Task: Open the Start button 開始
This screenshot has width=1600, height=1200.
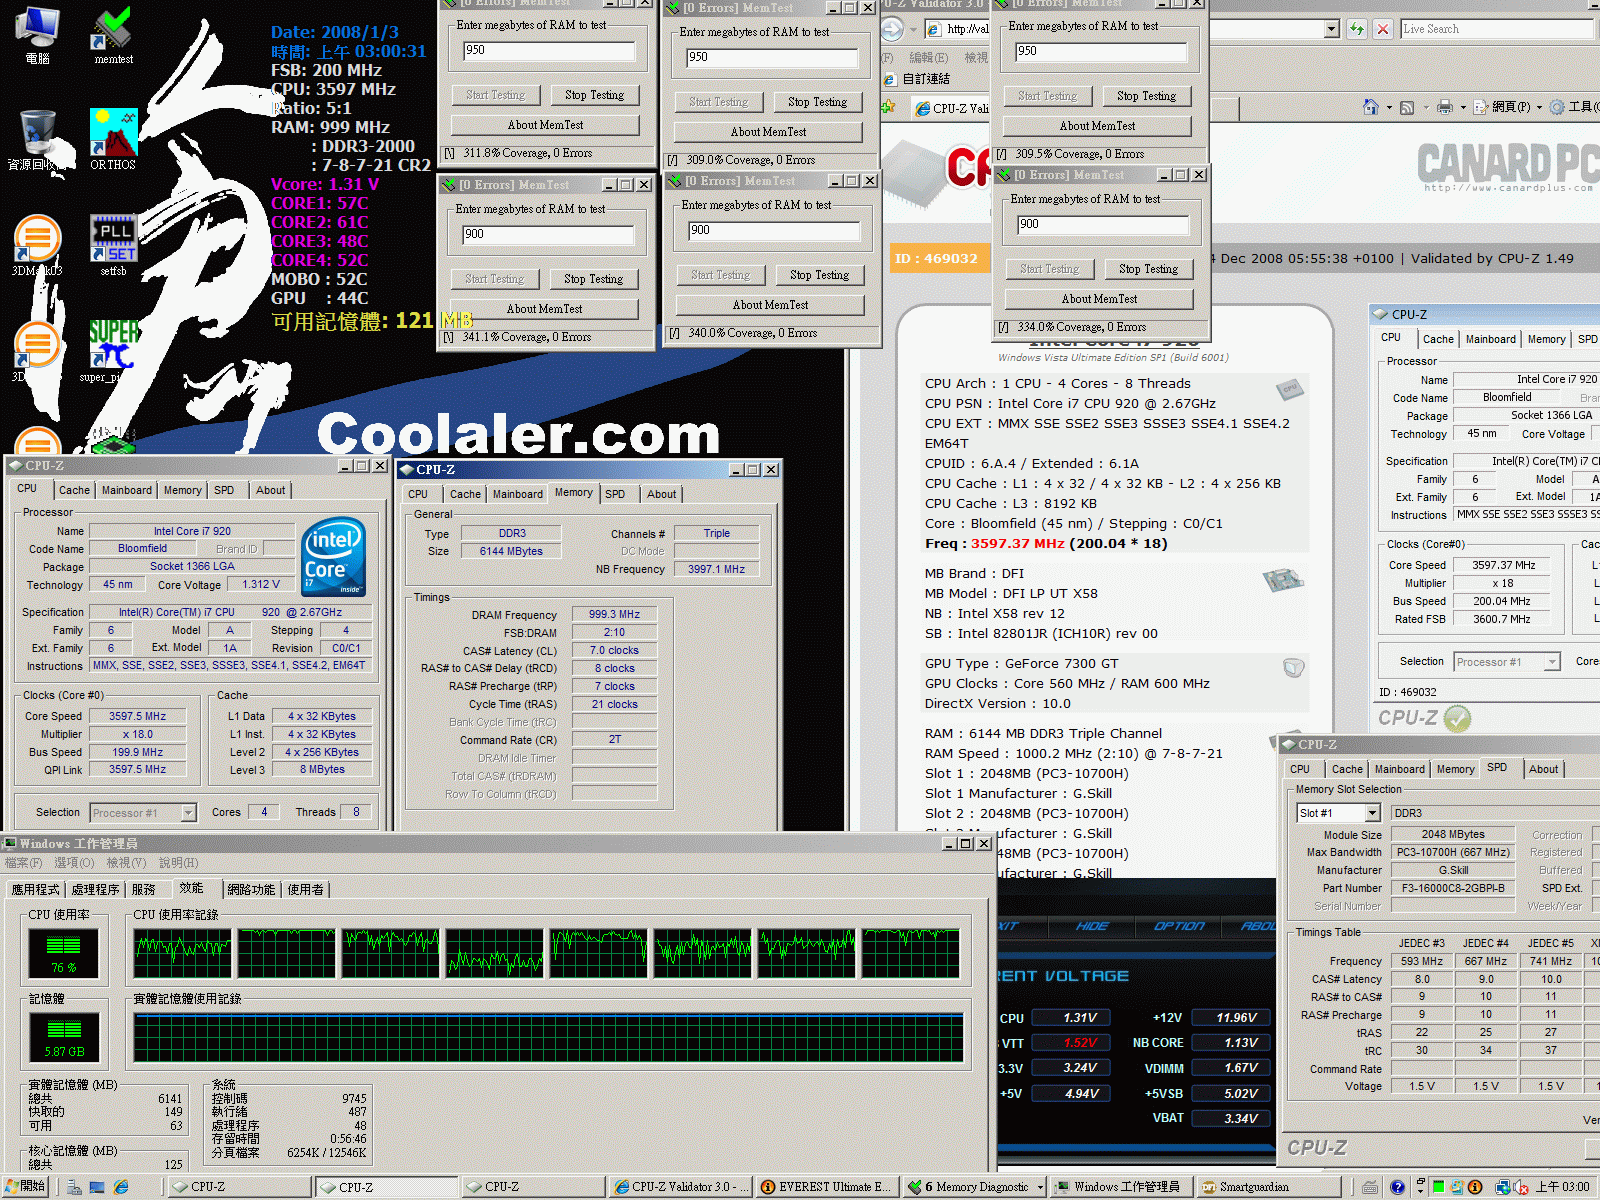Action: (x=25, y=1187)
